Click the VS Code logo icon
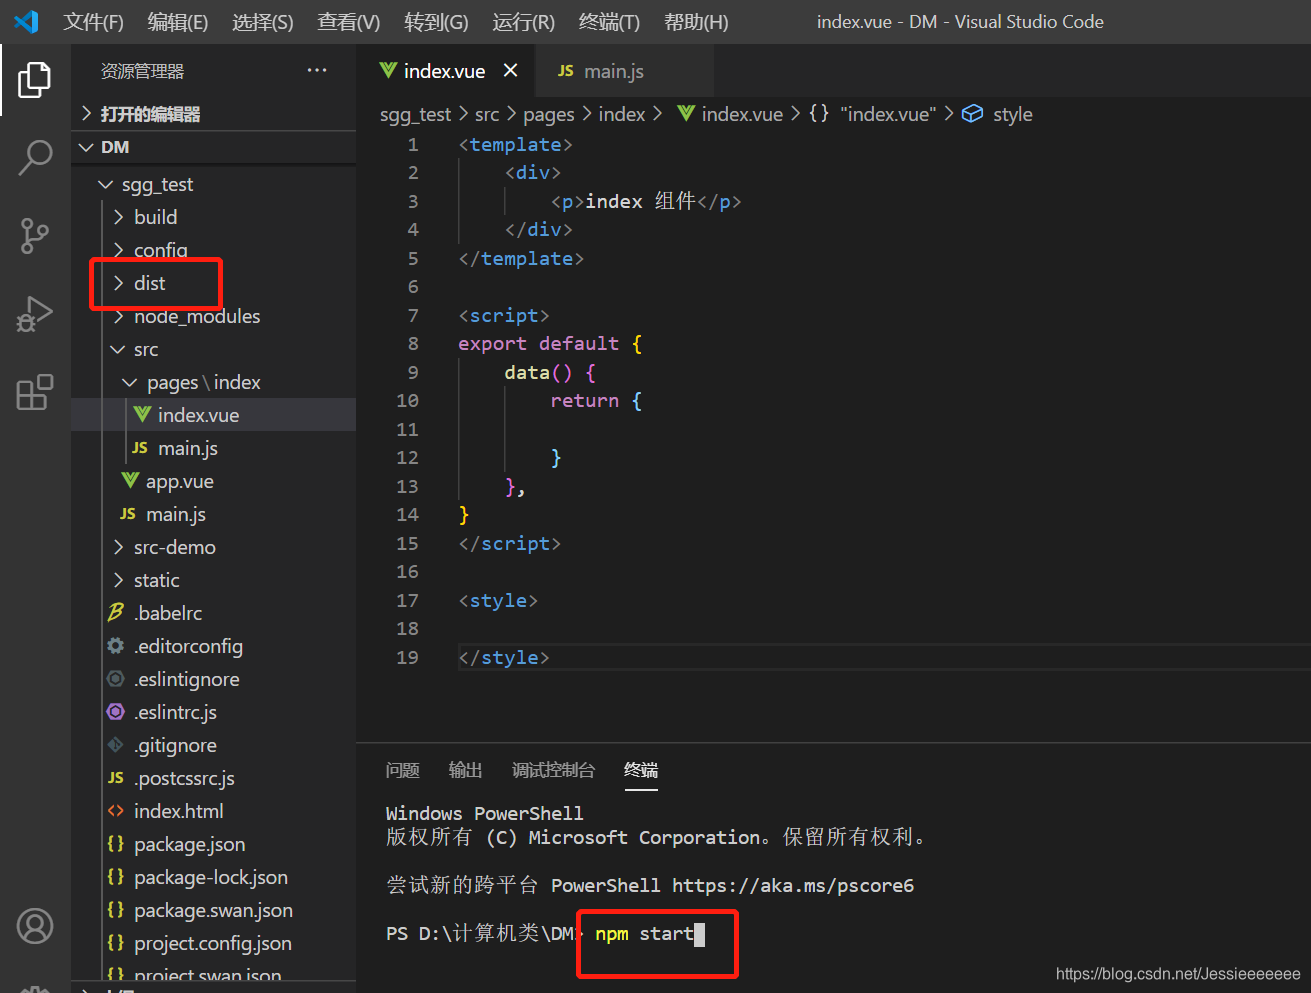The height and width of the screenshot is (993, 1311). [x=27, y=21]
